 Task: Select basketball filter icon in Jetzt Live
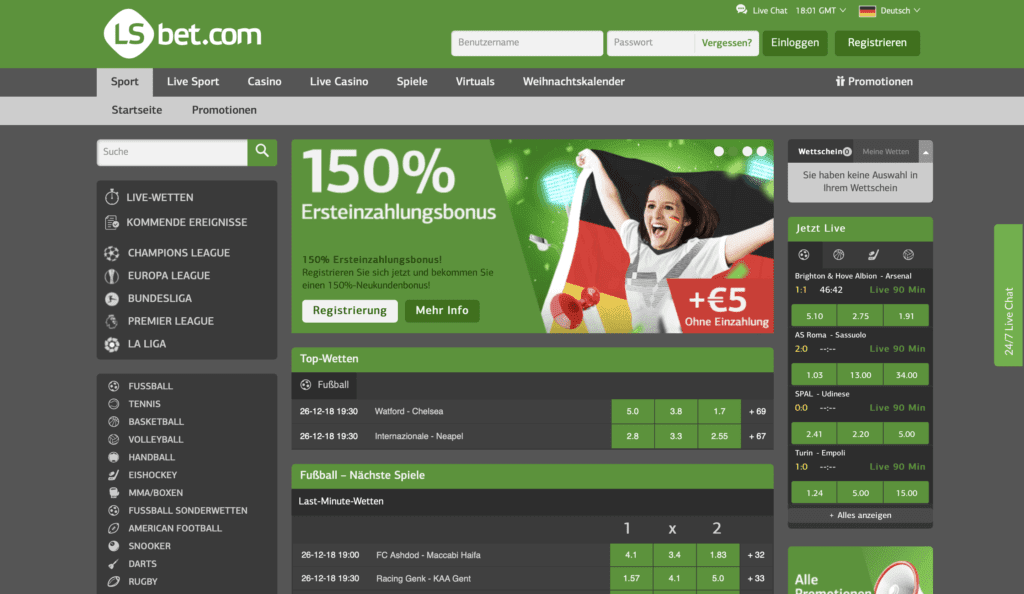839,255
